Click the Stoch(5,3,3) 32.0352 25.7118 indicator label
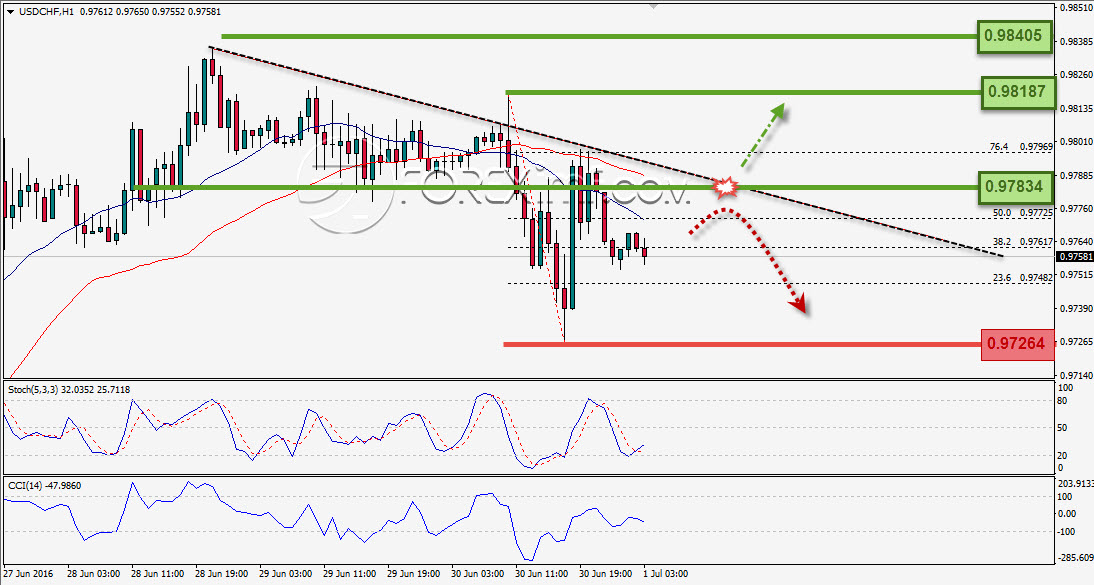This screenshot has height=585, width=1094. (x=69, y=390)
